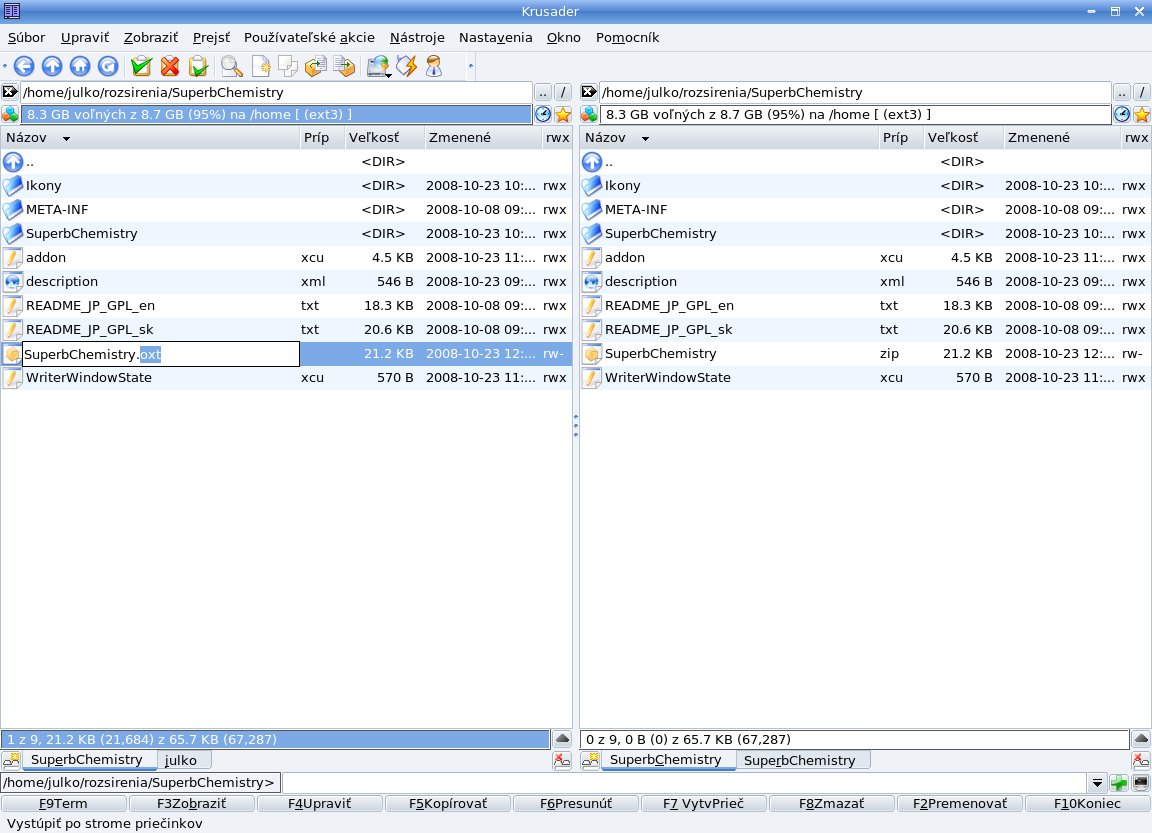Click the left panel '..' parent button
Image resolution: width=1152 pixels, height=833 pixels.
tap(542, 93)
